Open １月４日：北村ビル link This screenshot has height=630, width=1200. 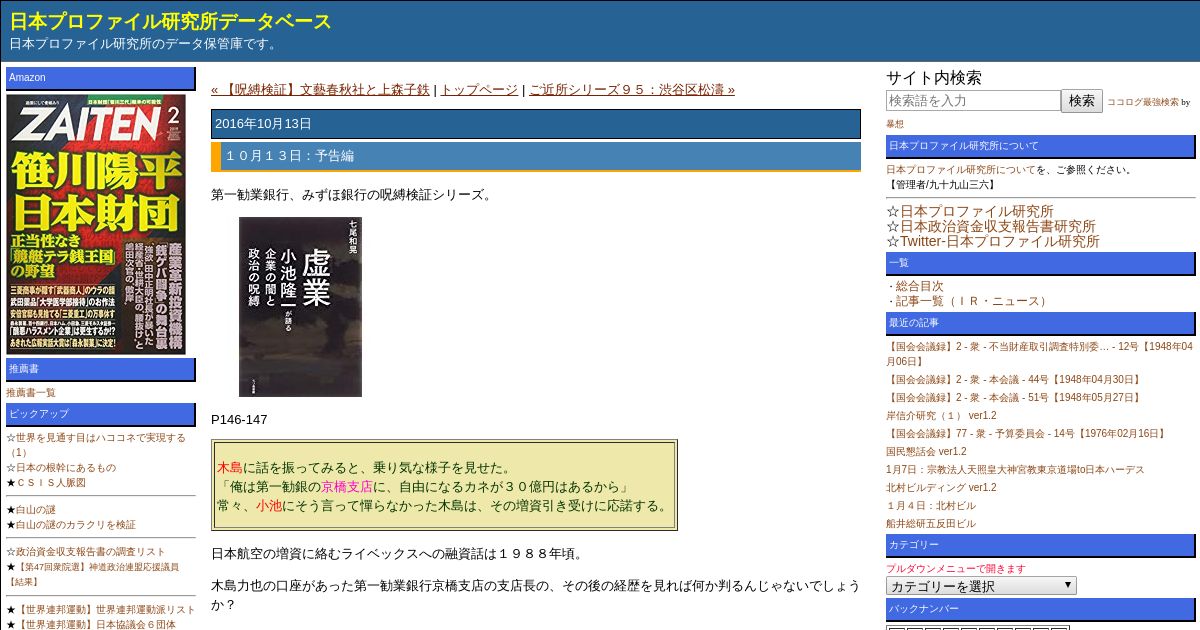tap(931, 506)
